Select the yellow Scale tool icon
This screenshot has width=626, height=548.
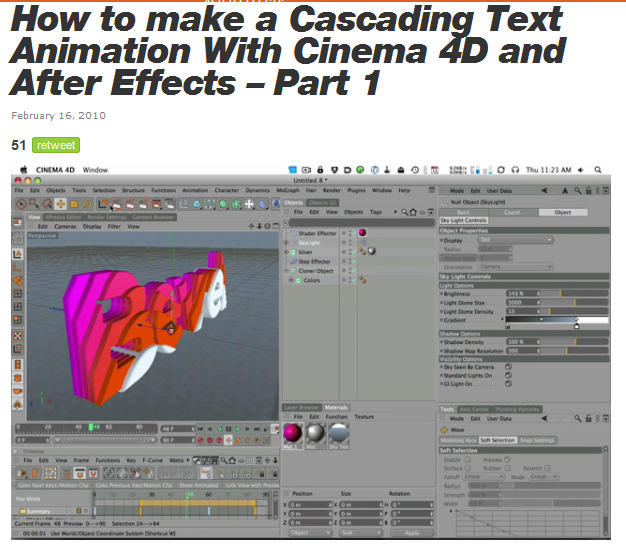tap(73, 204)
